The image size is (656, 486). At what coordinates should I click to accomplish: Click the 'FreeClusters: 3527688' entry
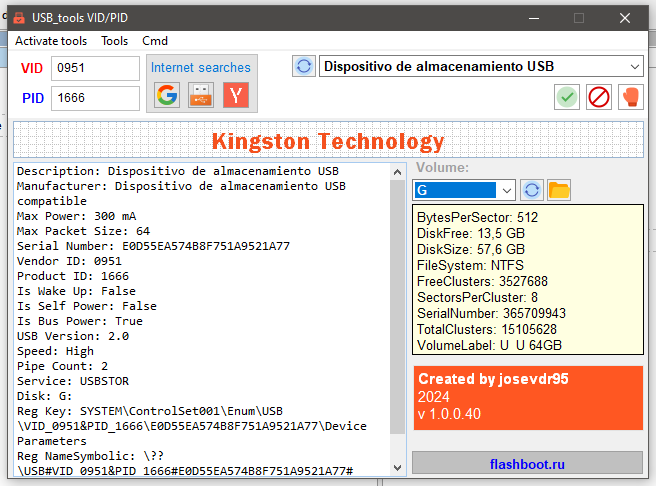[482, 281]
